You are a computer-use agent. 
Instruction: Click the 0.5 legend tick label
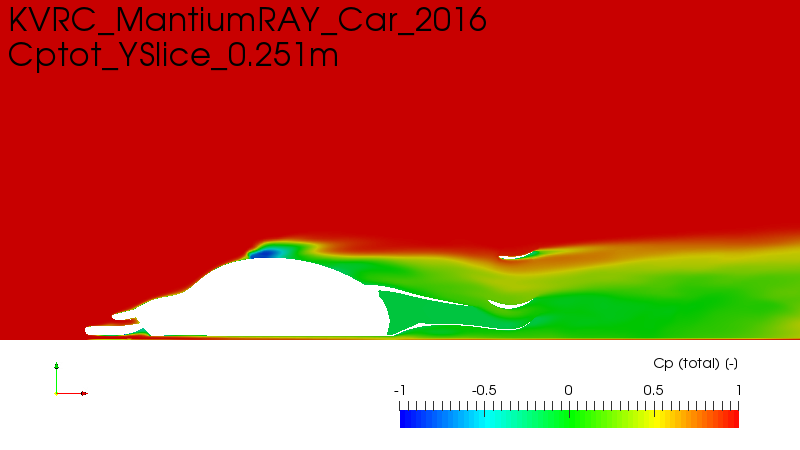click(653, 390)
